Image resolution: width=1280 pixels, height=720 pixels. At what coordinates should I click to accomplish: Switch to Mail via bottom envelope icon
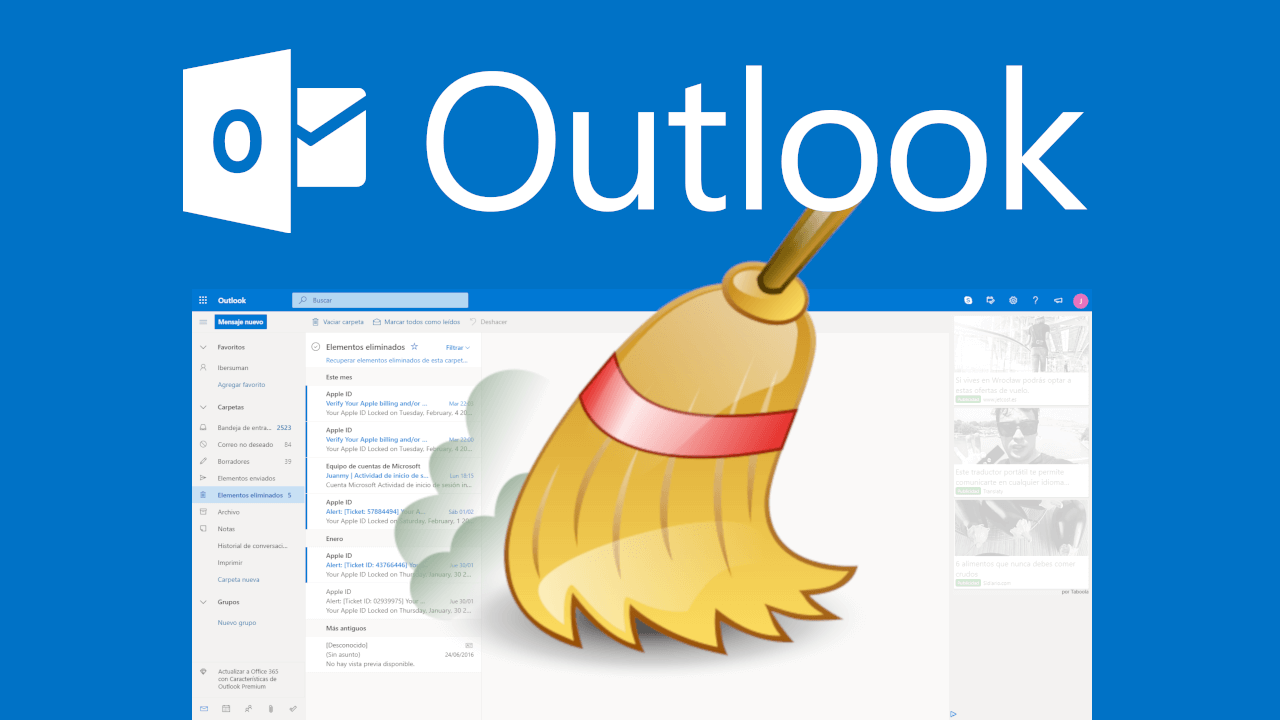204,709
